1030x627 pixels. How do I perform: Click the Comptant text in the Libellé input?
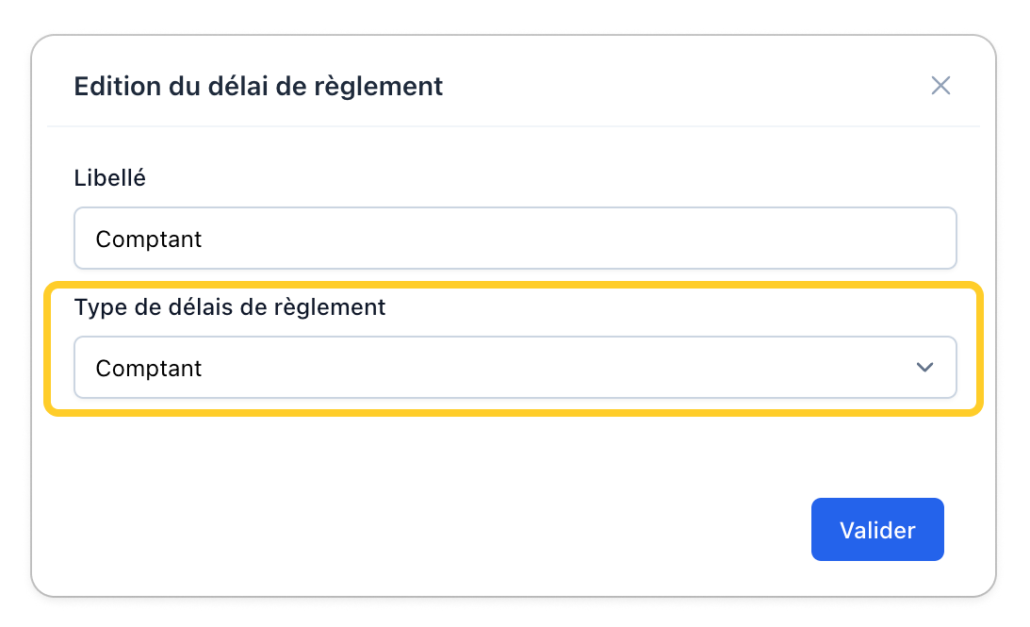[x=149, y=239]
